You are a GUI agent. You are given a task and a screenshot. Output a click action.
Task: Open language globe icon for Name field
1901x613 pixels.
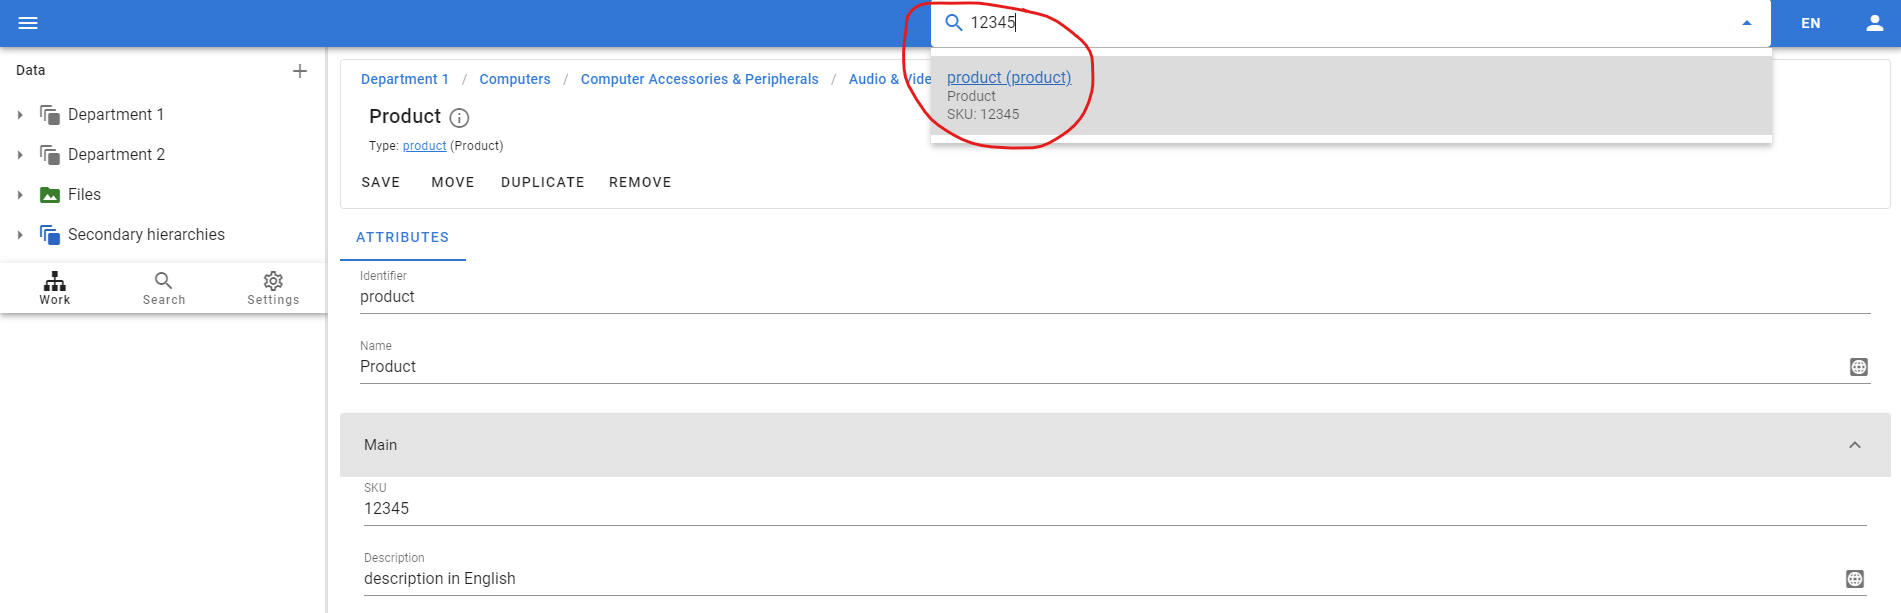[1859, 367]
